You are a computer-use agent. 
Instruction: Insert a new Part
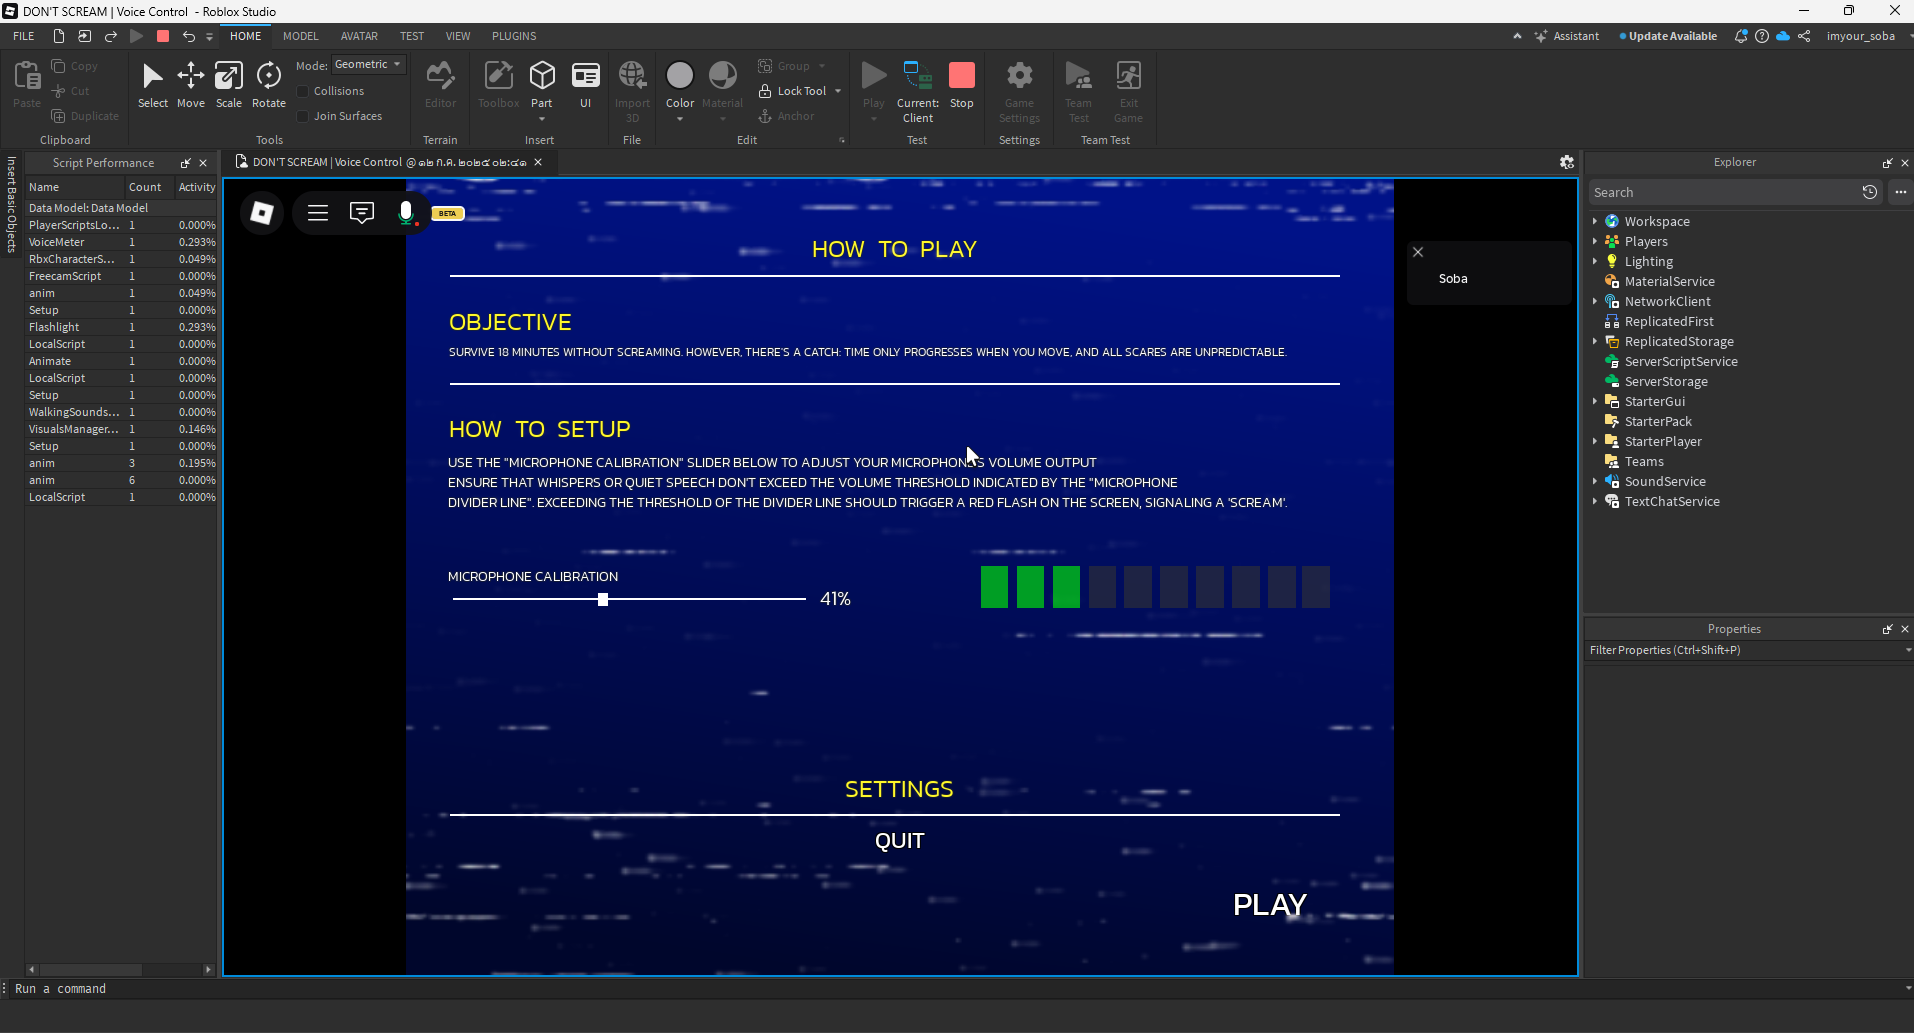point(542,85)
